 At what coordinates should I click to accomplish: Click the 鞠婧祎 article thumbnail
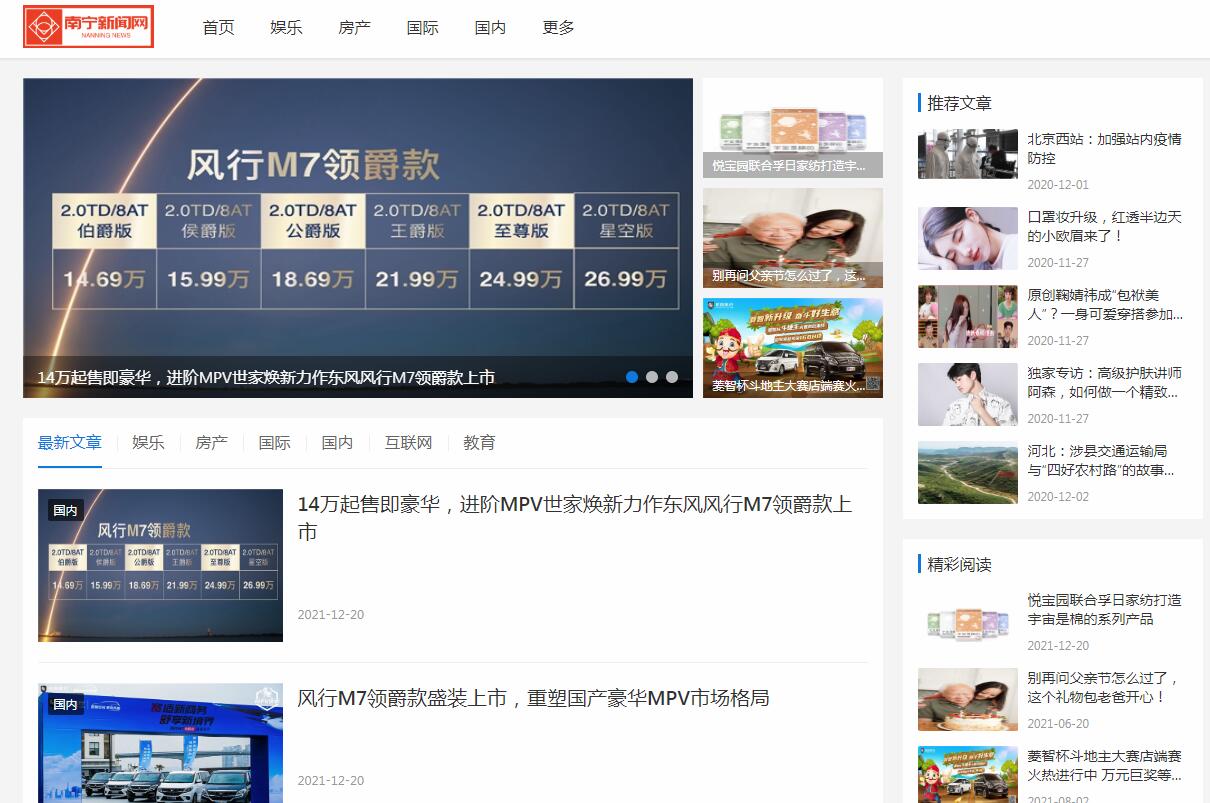[968, 316]
